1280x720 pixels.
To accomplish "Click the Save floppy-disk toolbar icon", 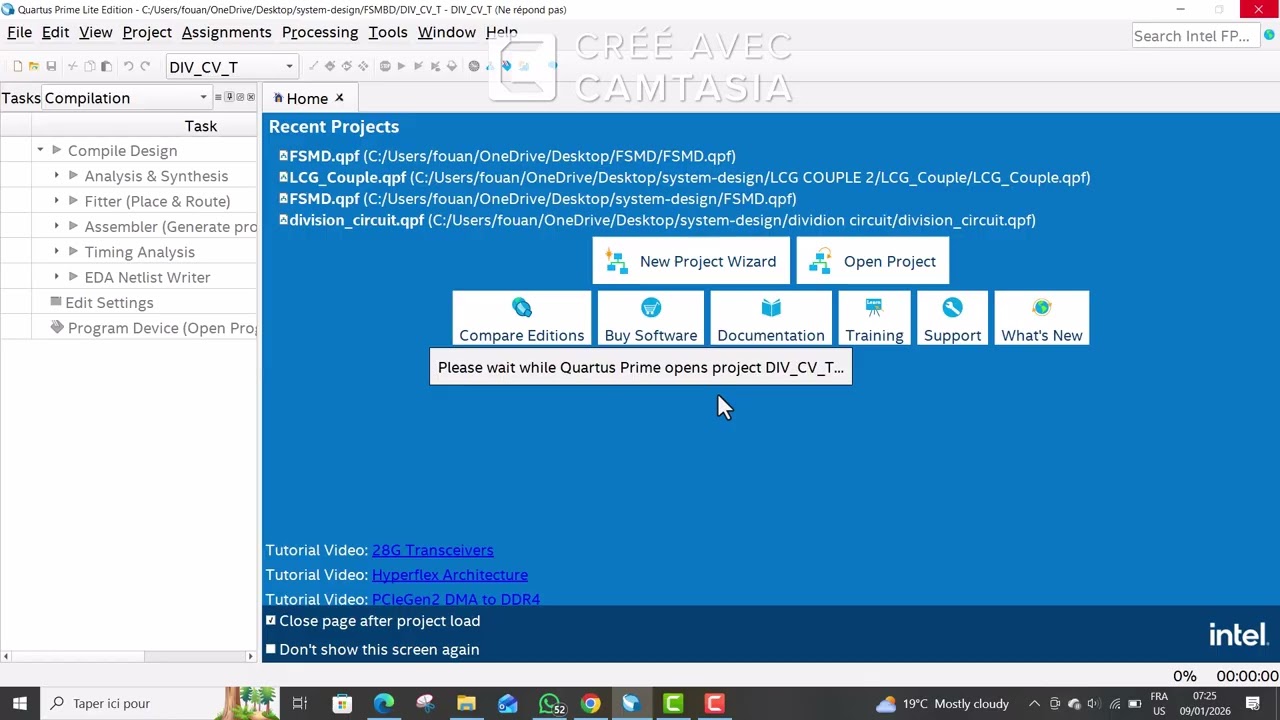I will coord(51,66).
